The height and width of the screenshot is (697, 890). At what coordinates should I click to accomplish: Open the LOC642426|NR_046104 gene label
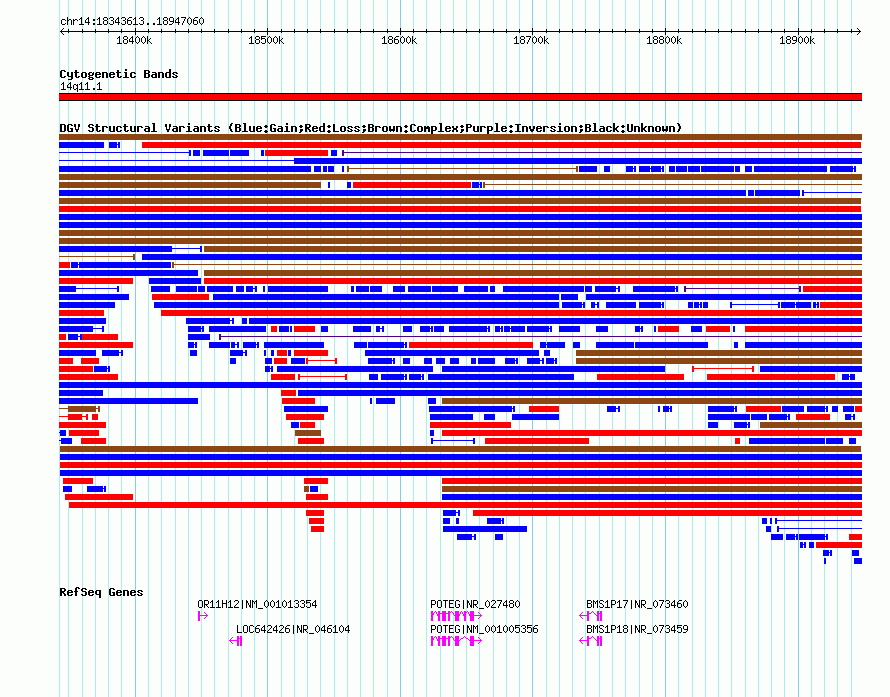point(293,629)
